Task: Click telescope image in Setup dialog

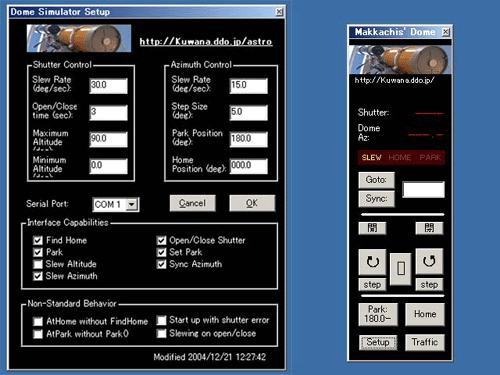Action: (x=79, y=38)
